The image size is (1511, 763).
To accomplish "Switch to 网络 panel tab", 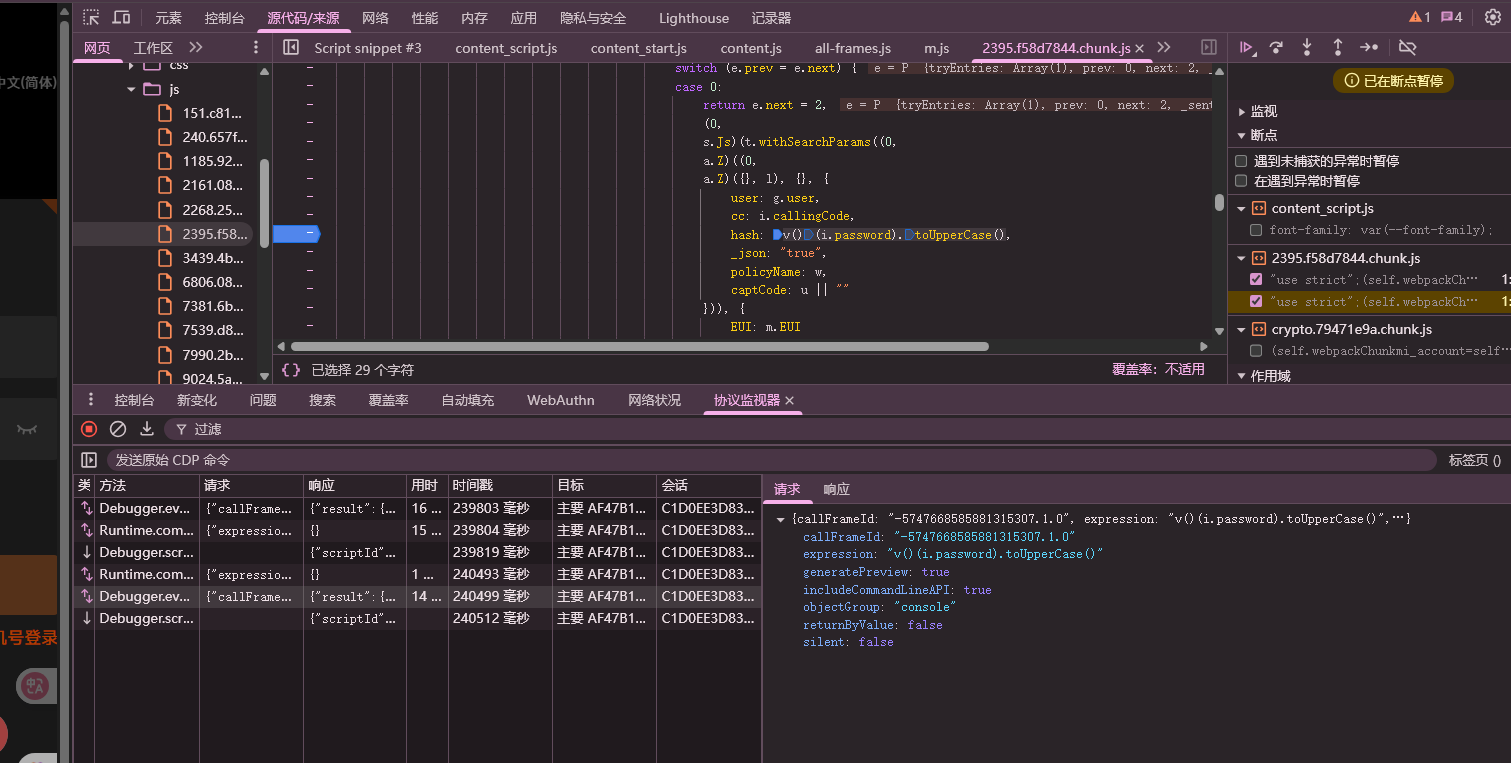I will (375, 18).
